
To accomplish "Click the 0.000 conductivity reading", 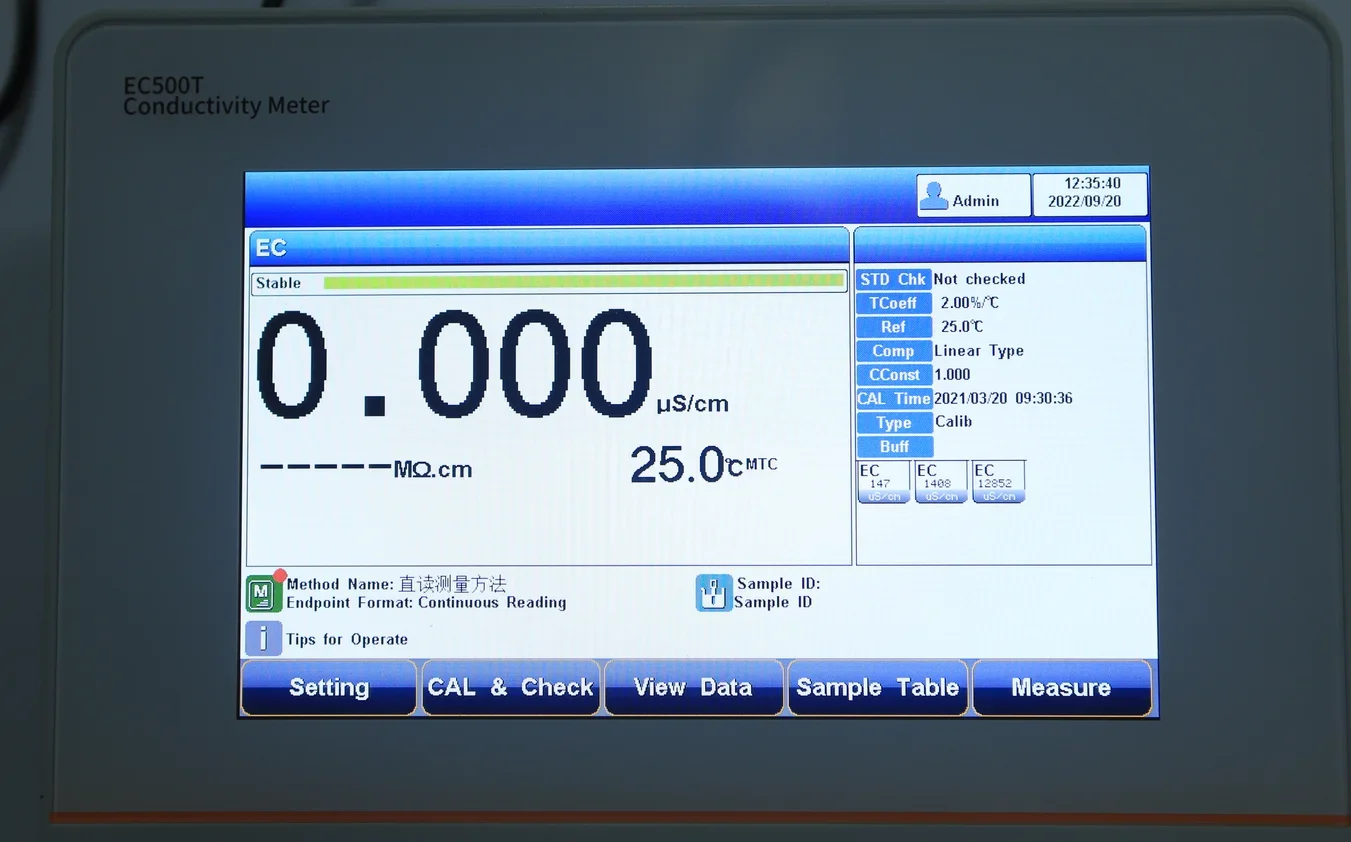I will (455, 364).
